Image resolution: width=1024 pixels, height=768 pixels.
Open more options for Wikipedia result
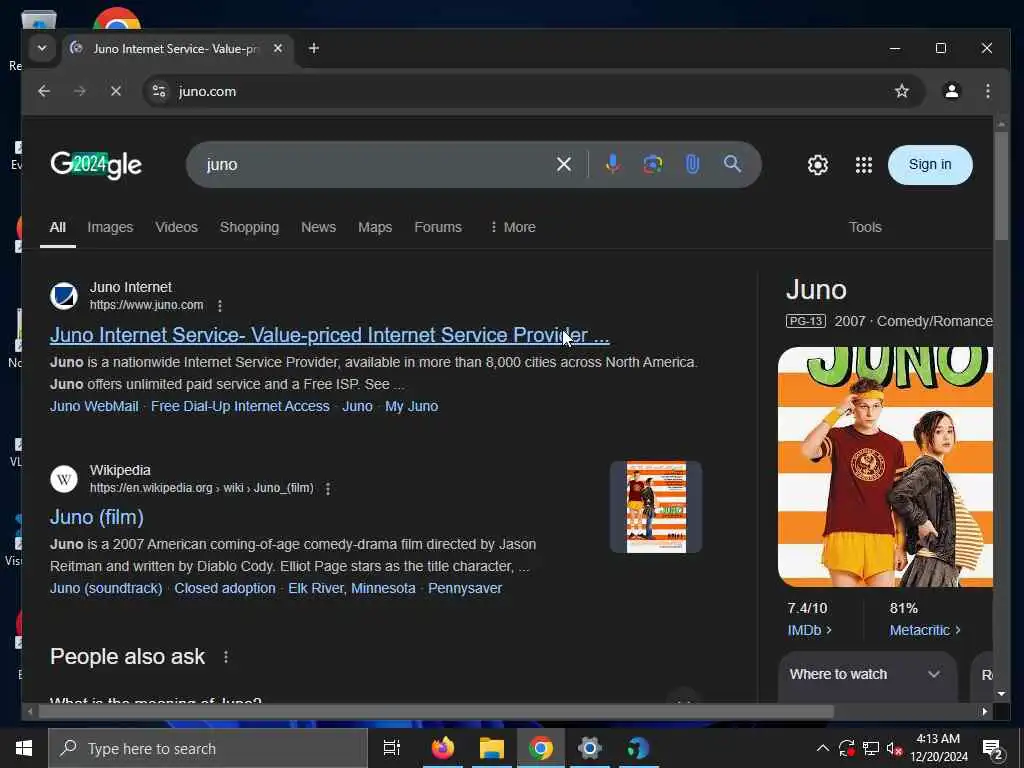[x=328, y=488]
